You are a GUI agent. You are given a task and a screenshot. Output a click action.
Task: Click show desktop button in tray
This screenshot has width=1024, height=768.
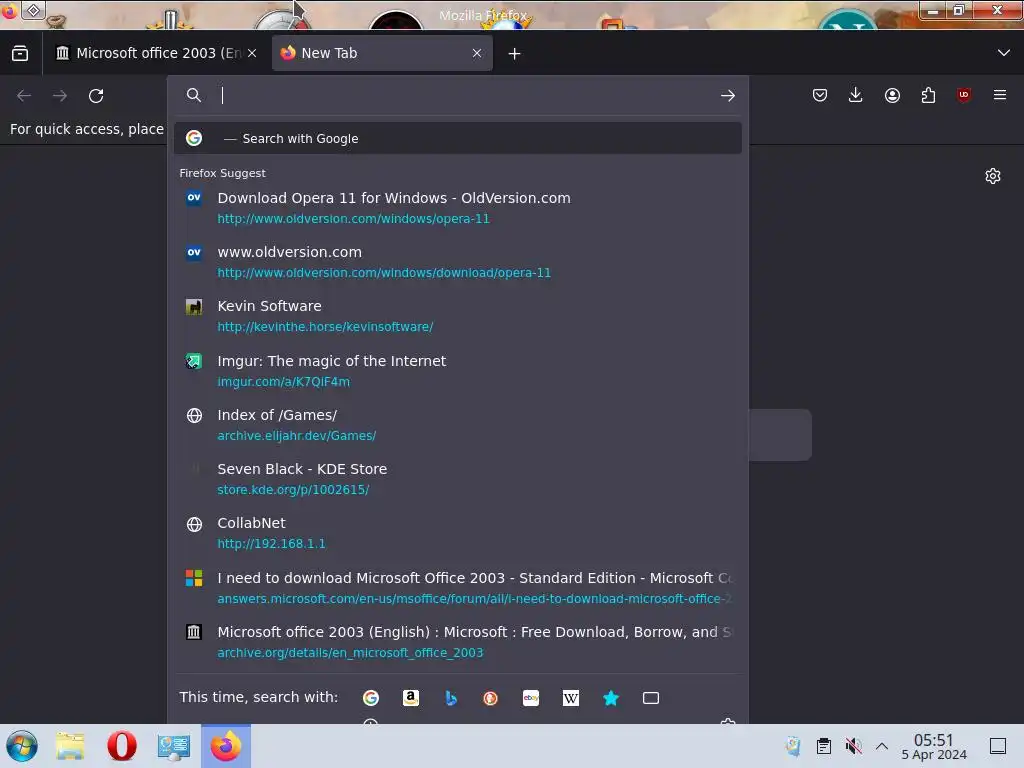[x=998, y=746]
